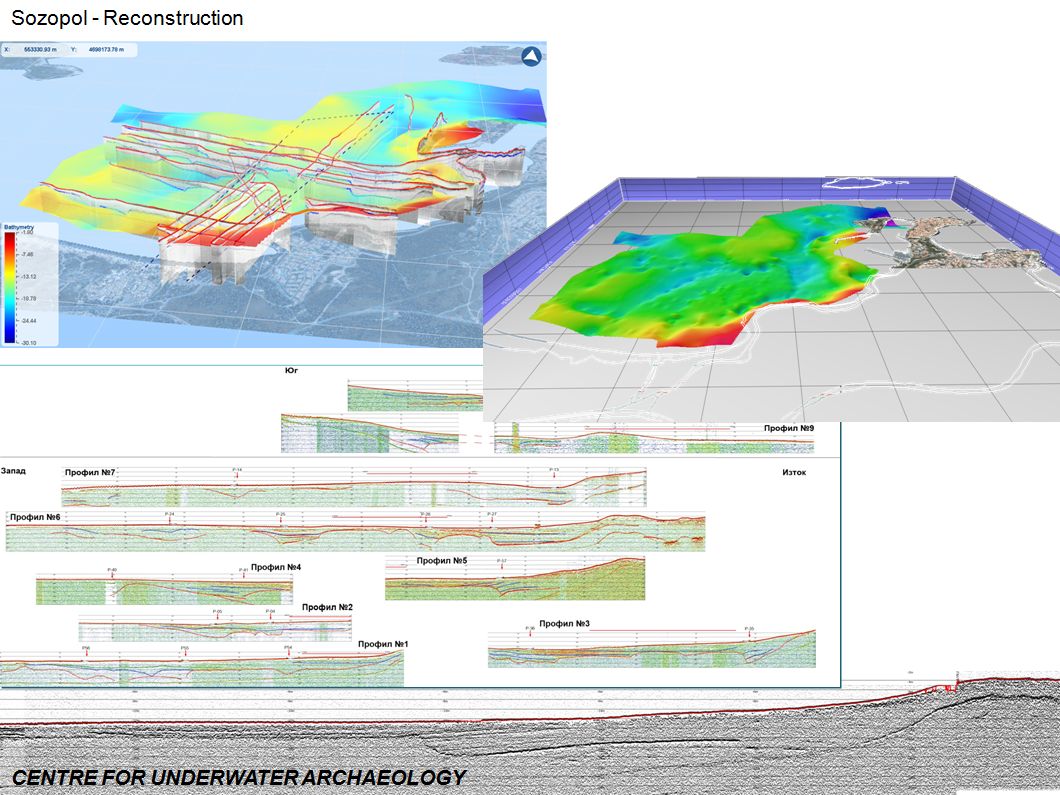Click the 'Профил №5' label
The image size is (1060, 795).
442,560
